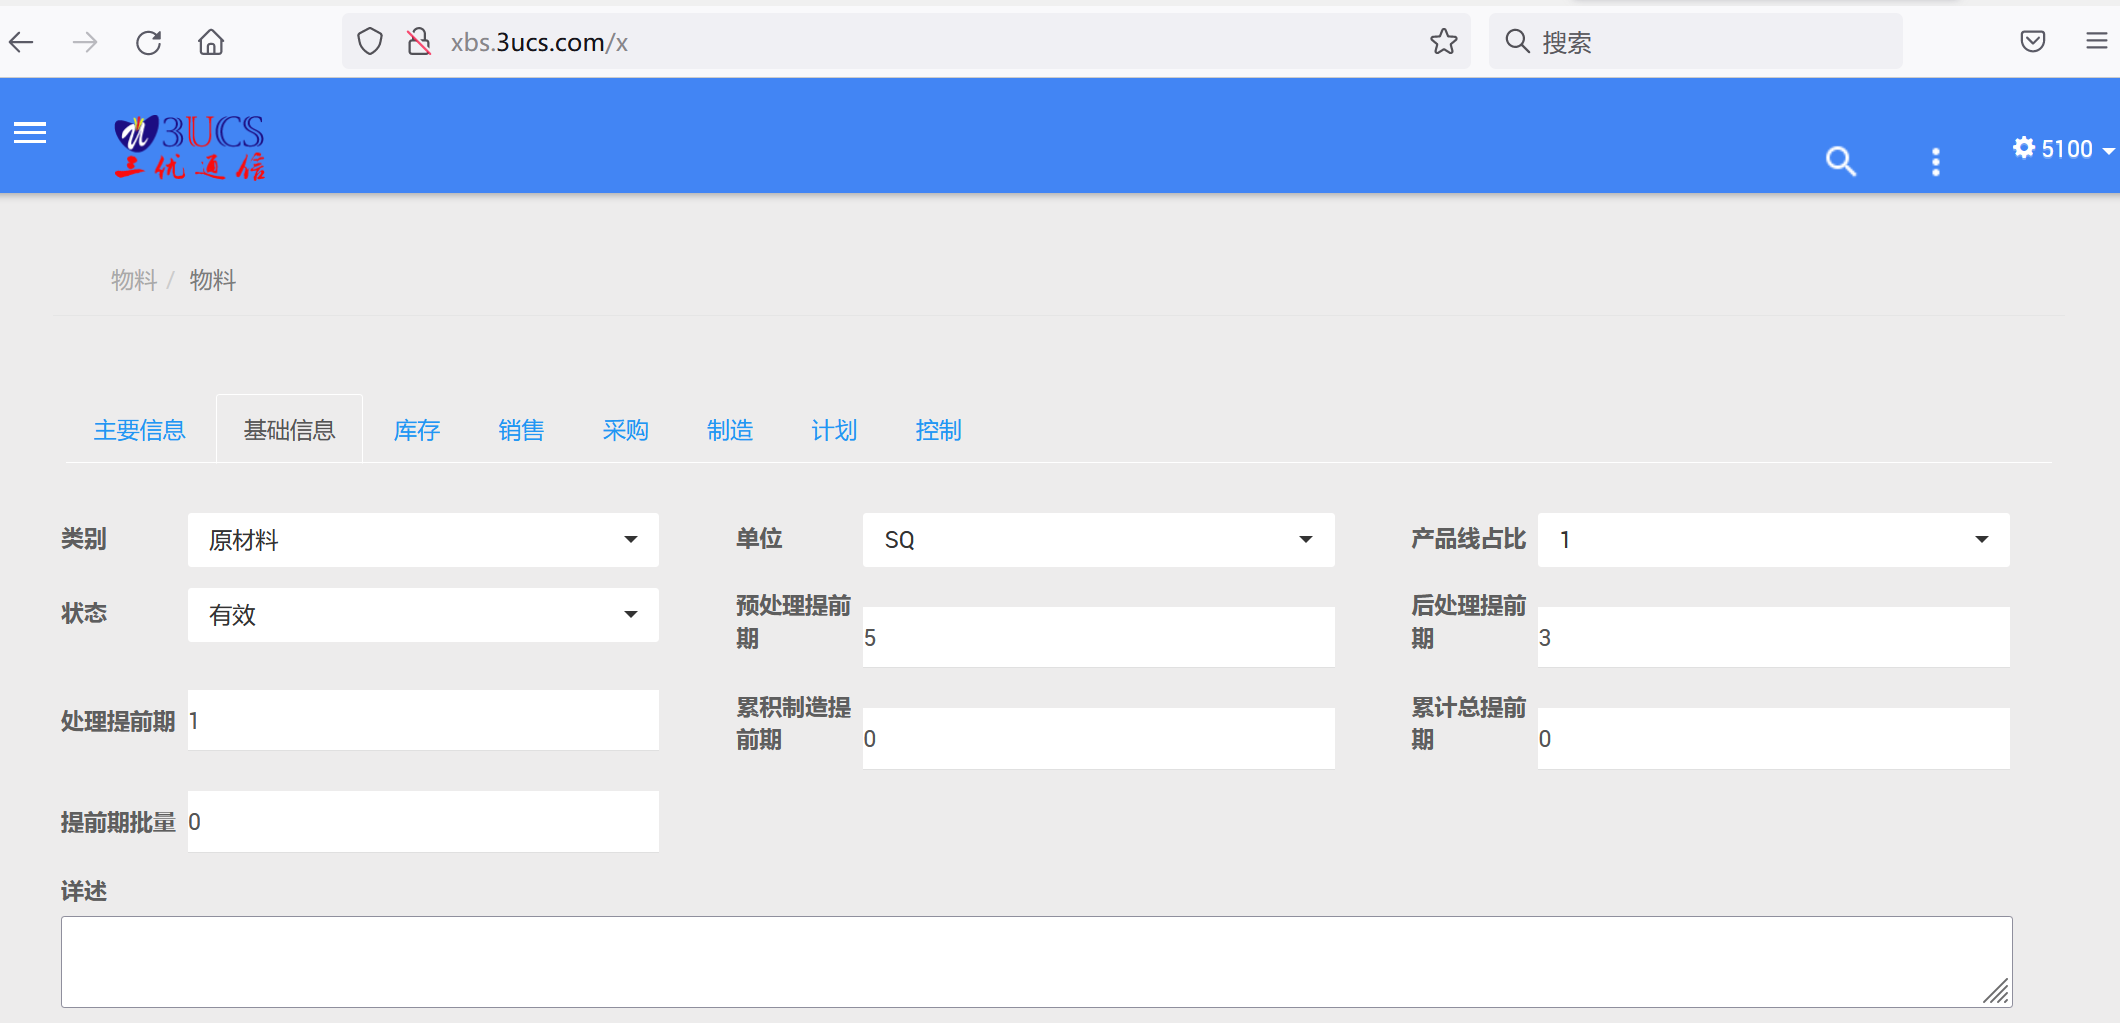Switch to the 制造 tab

(729, 430)
